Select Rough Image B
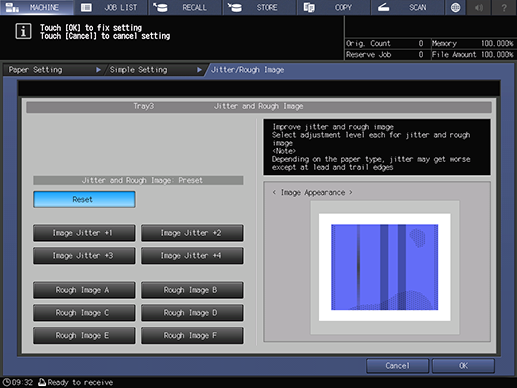Screen dimensions: 517x388 click(192, 290)
